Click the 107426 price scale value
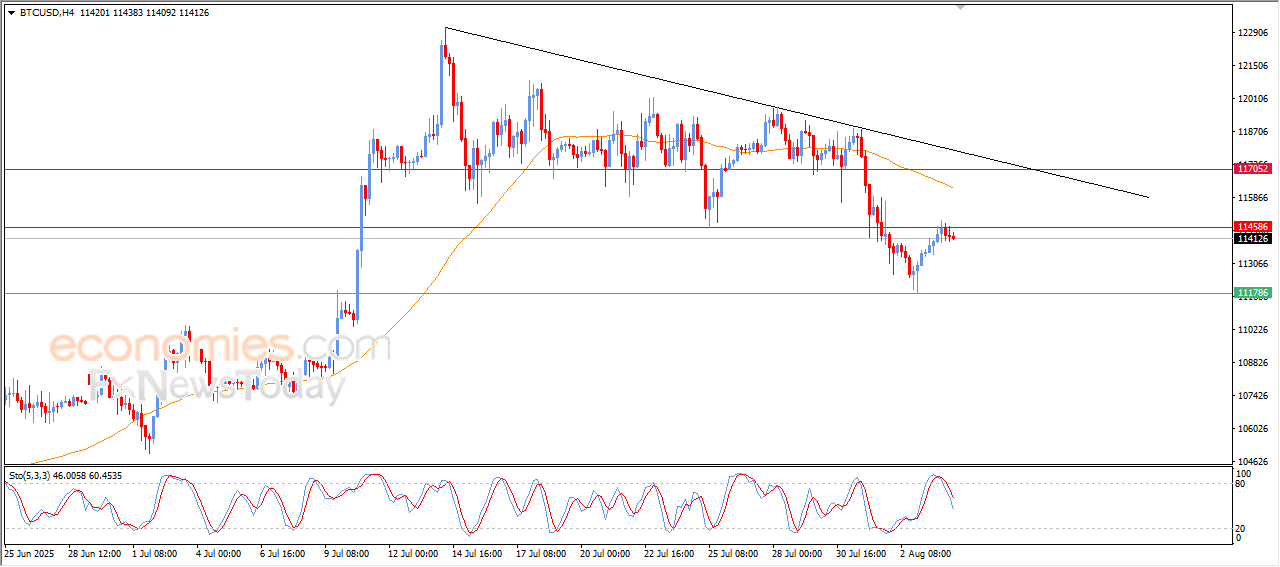This screenshot has width=1280, height=567. (x=1254, y=396)
